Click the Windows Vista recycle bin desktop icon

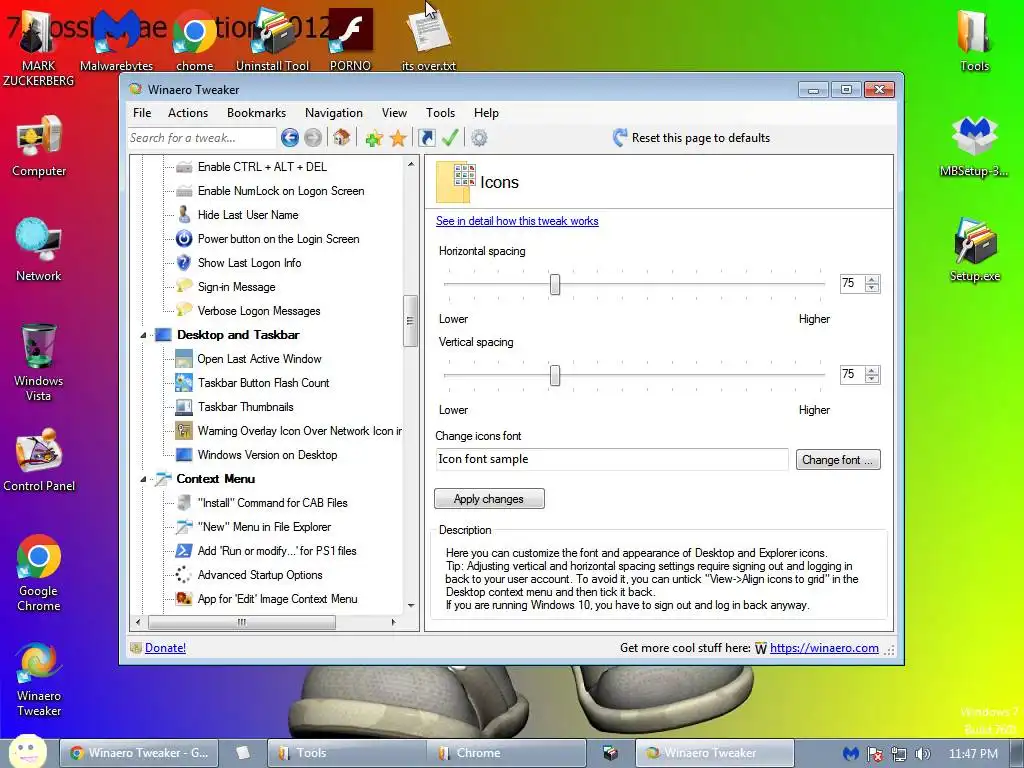pos(39,362)
